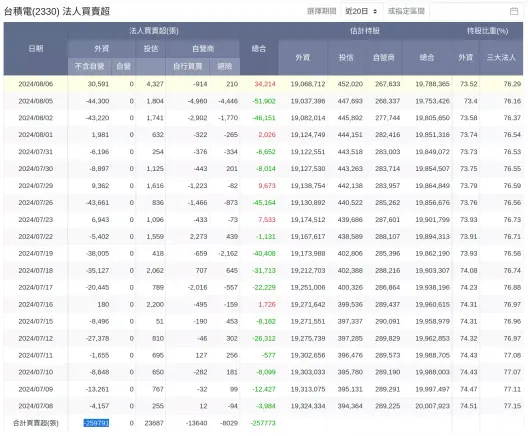Click date 2024/07/11 row

[36, 356]
